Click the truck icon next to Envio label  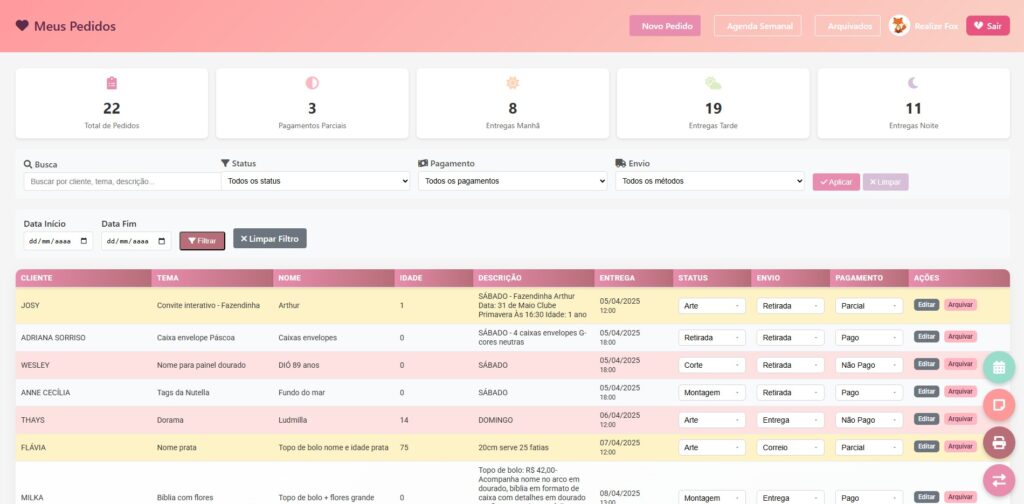coord(620,163)
